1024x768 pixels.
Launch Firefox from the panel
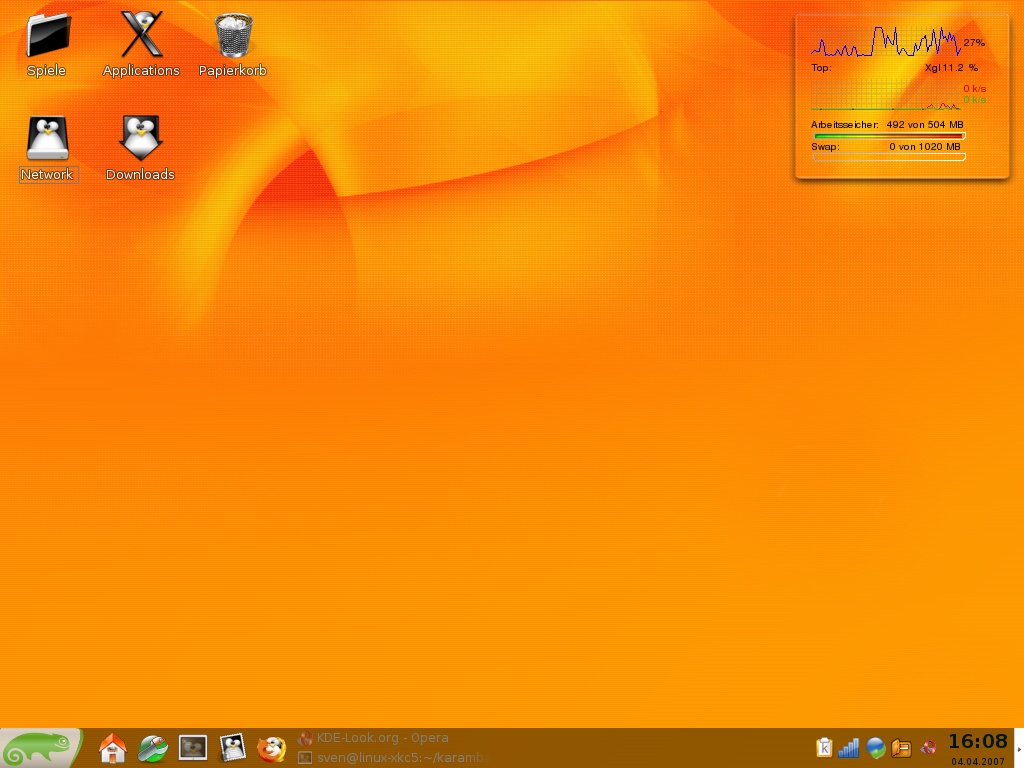tap(272, 748)
